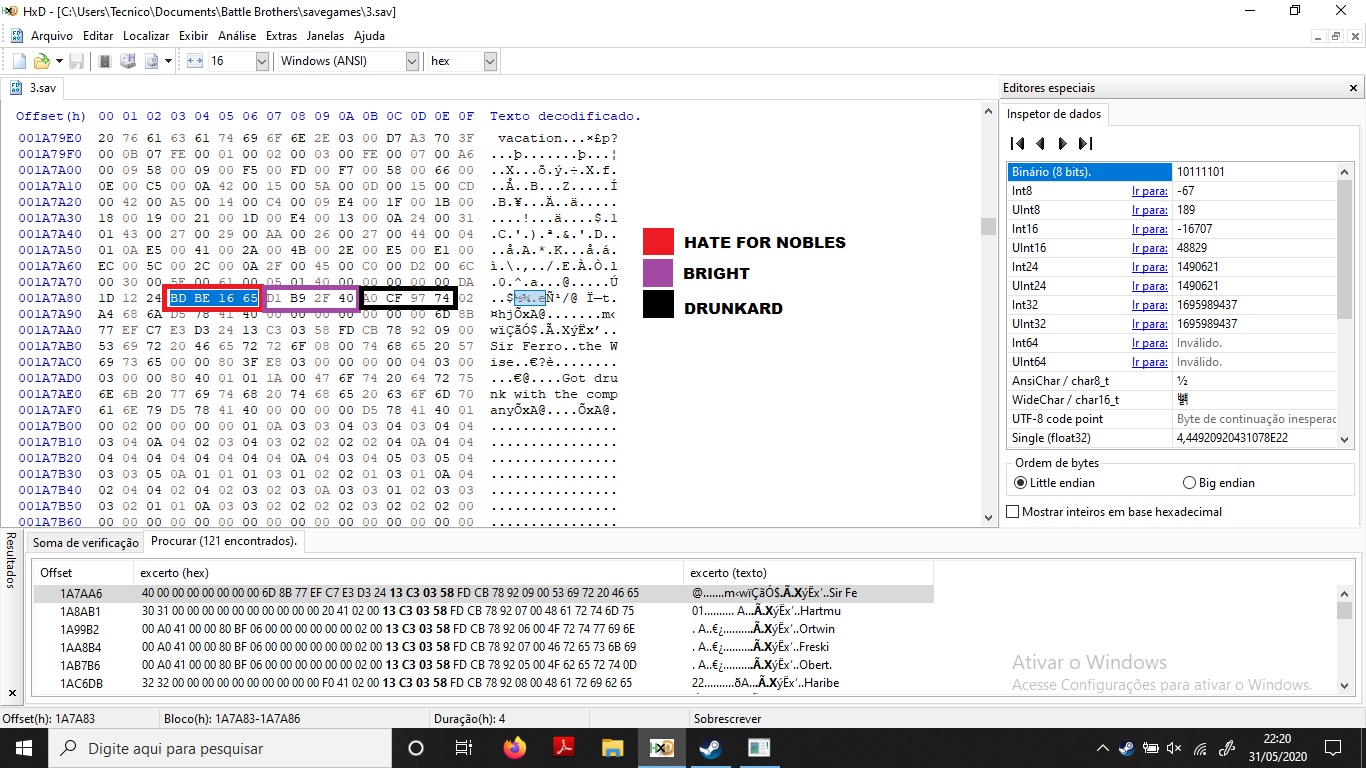Click Ir para link for Int24
1366x768 pixels.
tap(1150, 267)
